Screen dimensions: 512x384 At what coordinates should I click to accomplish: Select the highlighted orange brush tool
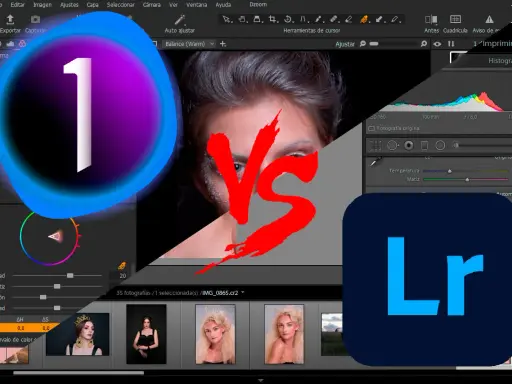(x=364, y=20)
